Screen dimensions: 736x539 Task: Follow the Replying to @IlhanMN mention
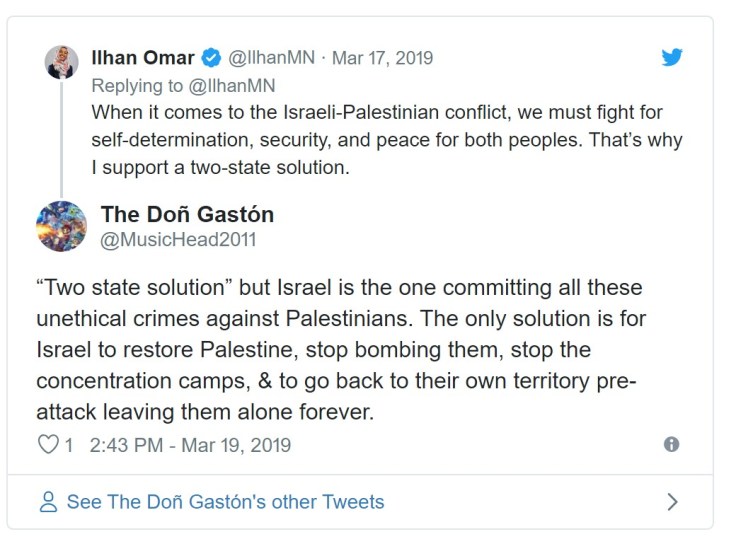[234, 85]
